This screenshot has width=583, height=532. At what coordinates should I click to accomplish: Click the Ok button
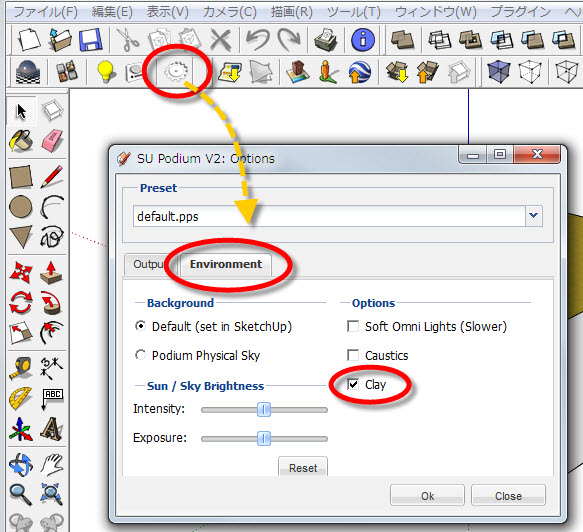pyautogui.click(x=427, y=496)
